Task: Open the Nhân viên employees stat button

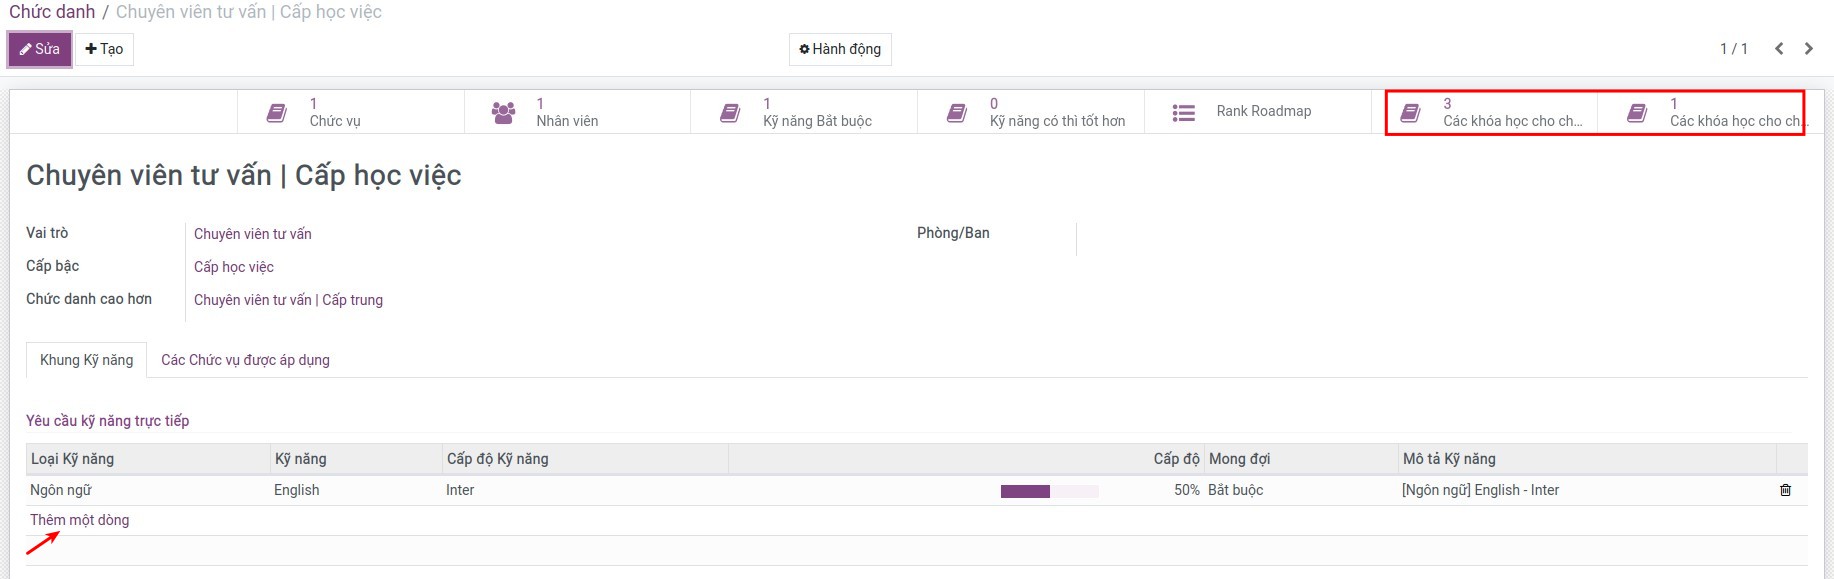Action: [577, 112]
